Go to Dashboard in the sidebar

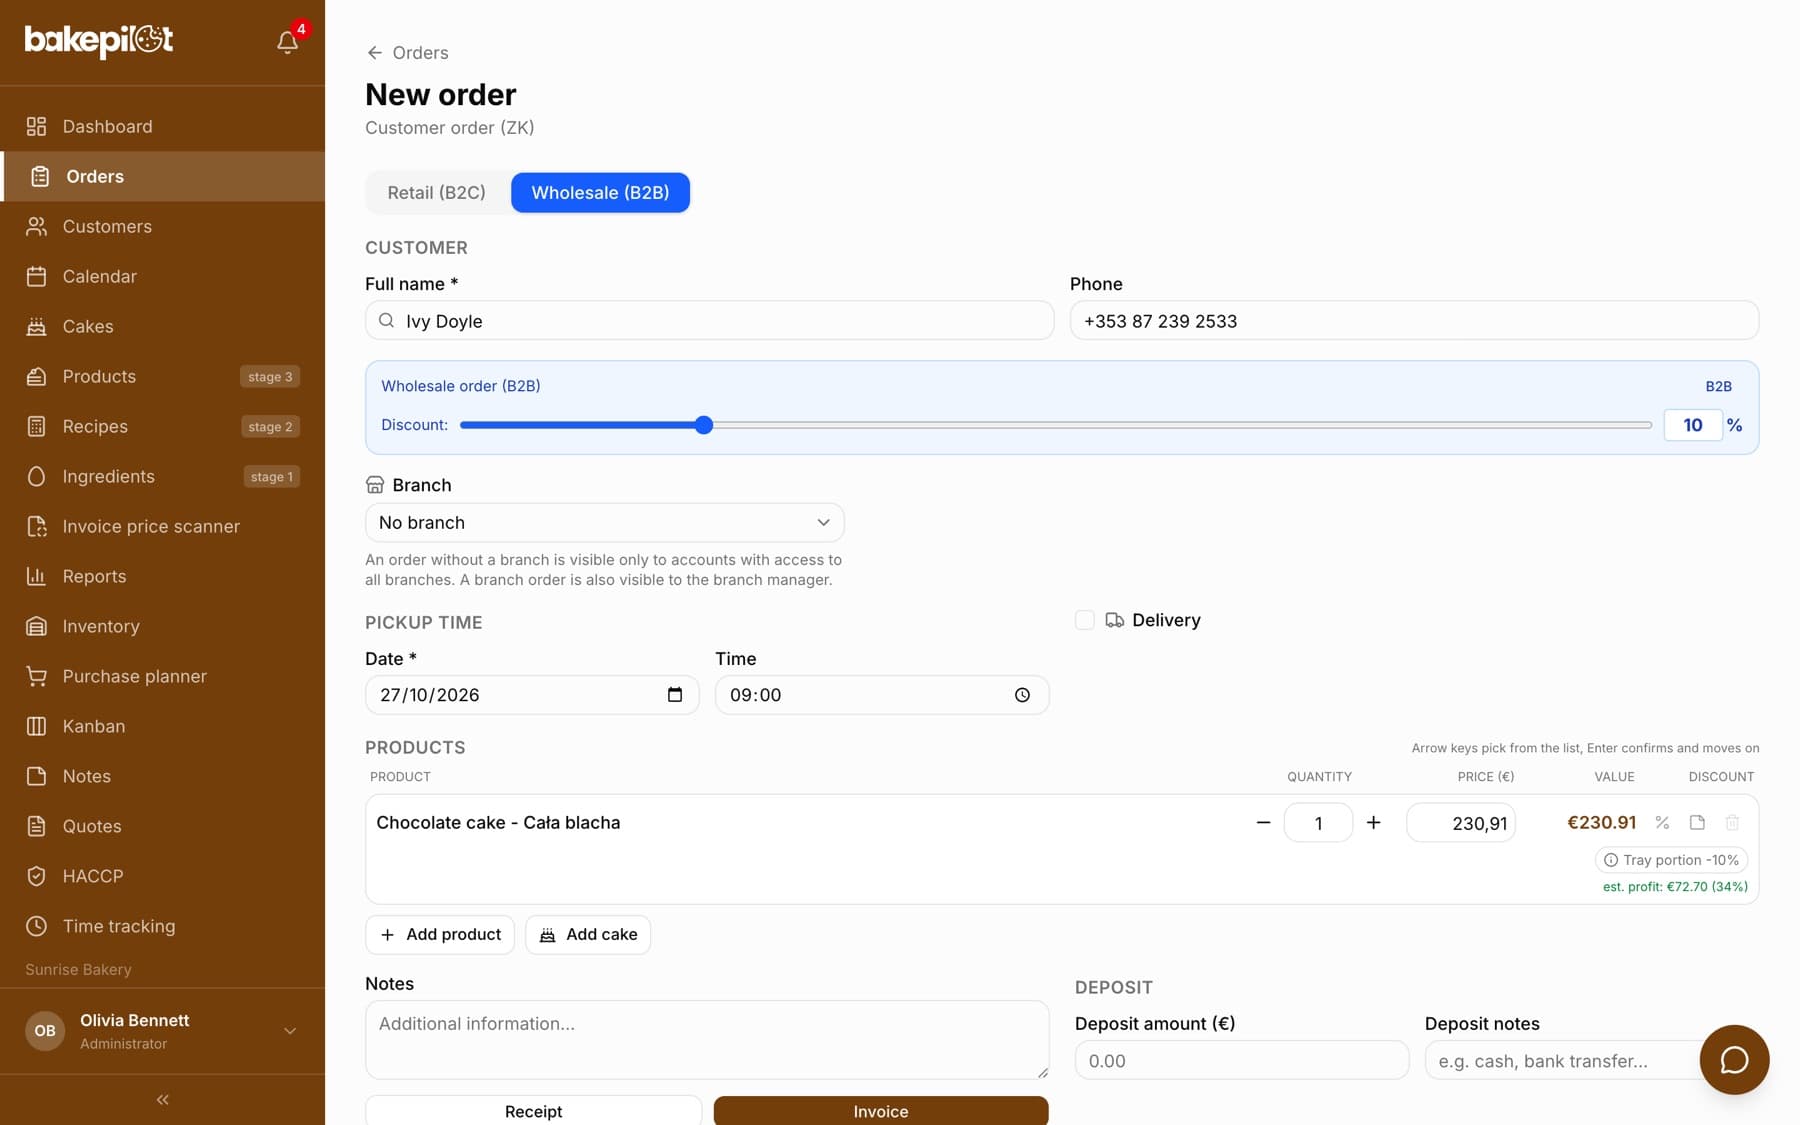pos(162,126)
